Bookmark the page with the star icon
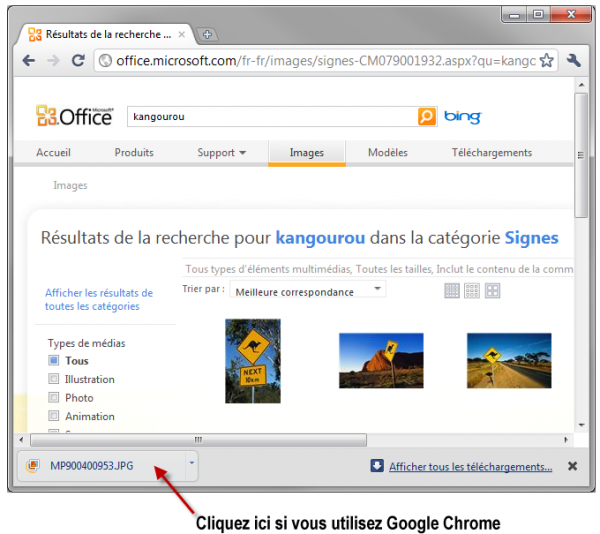 tap(546, 60)
